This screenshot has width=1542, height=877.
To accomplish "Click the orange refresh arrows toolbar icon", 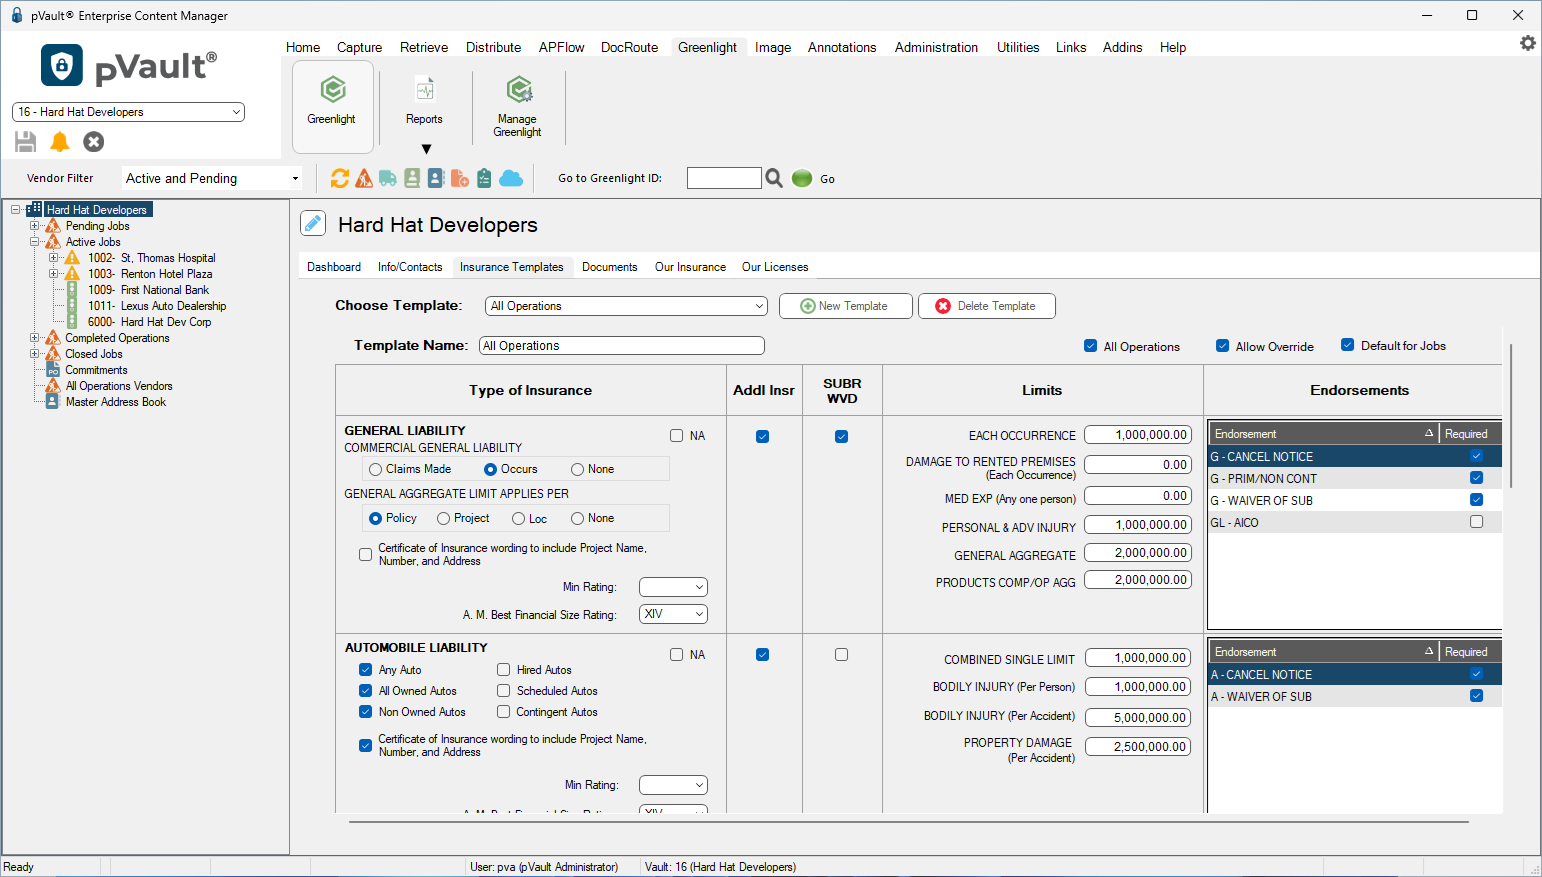I will pos(340,178).
